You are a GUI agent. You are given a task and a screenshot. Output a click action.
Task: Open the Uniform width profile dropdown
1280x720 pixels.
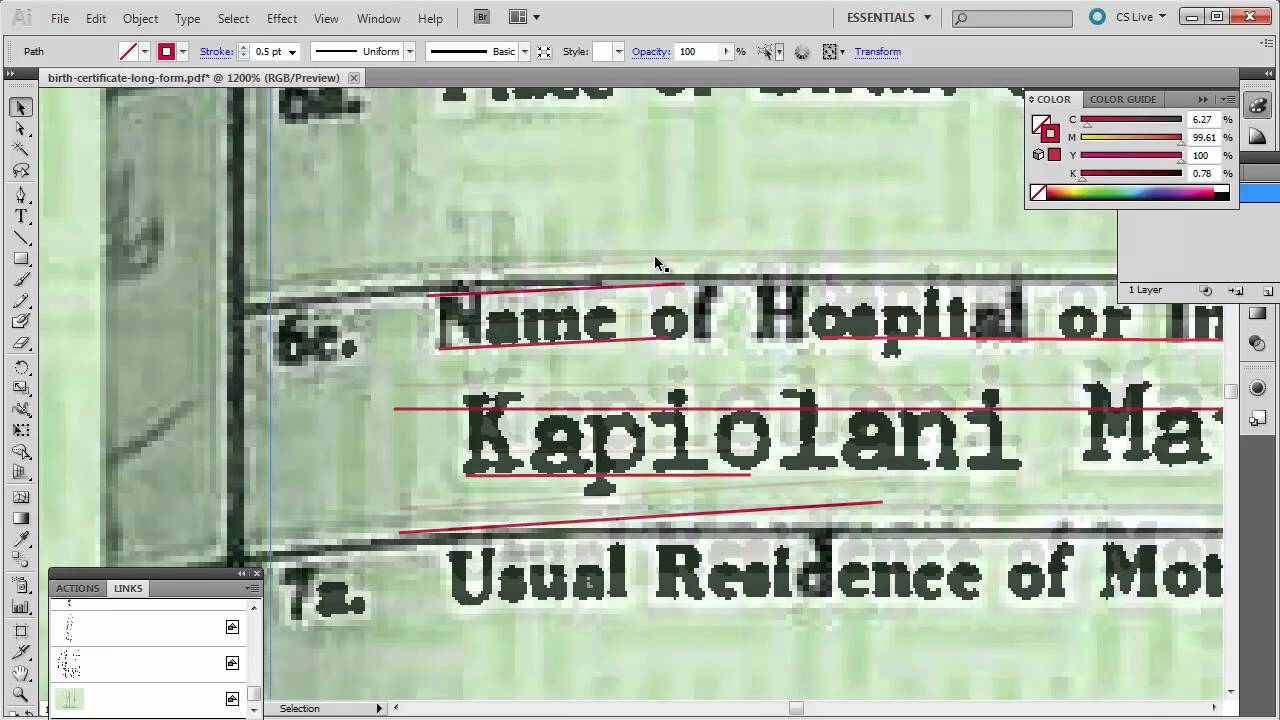point(409,52)
